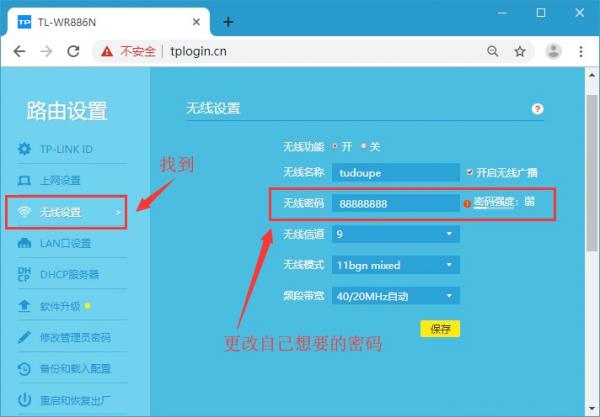Expand the 频段带宽 dropdown
This screenshot has width=600, height=417.
tap(396, 296)
